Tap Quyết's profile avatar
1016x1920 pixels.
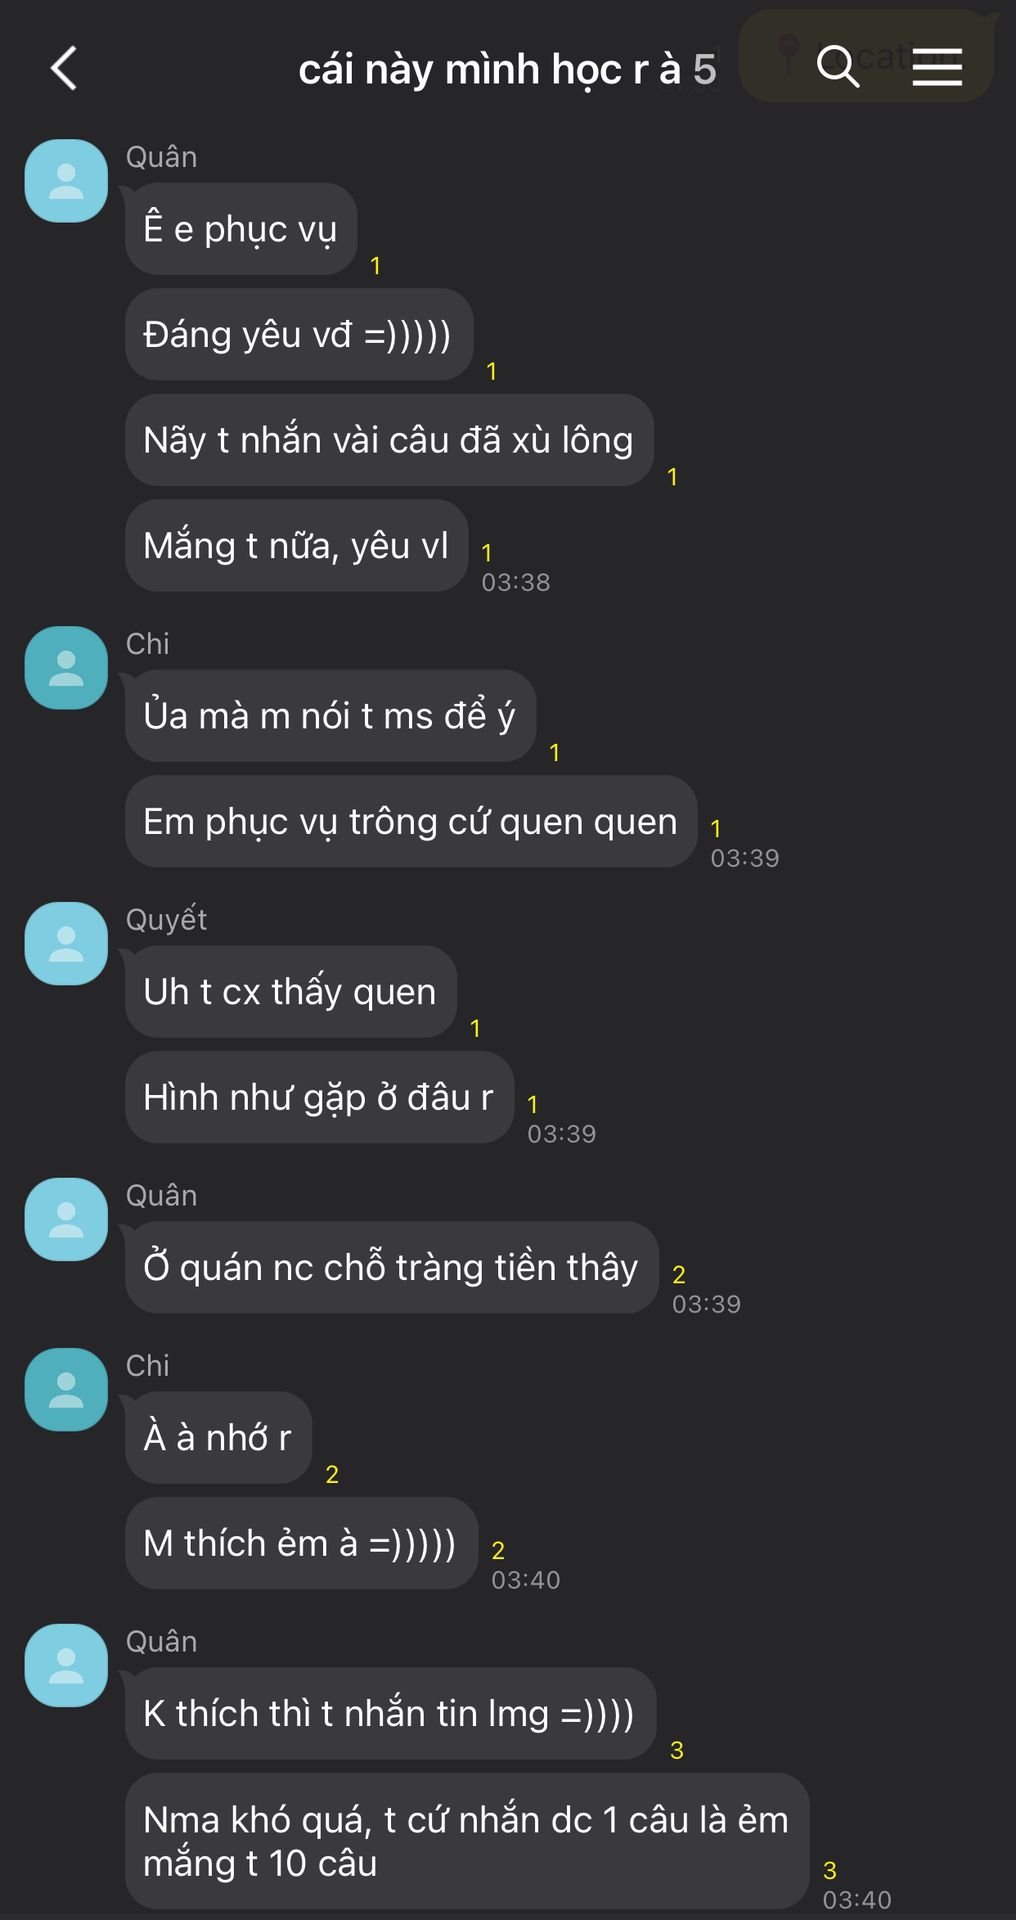66,944
